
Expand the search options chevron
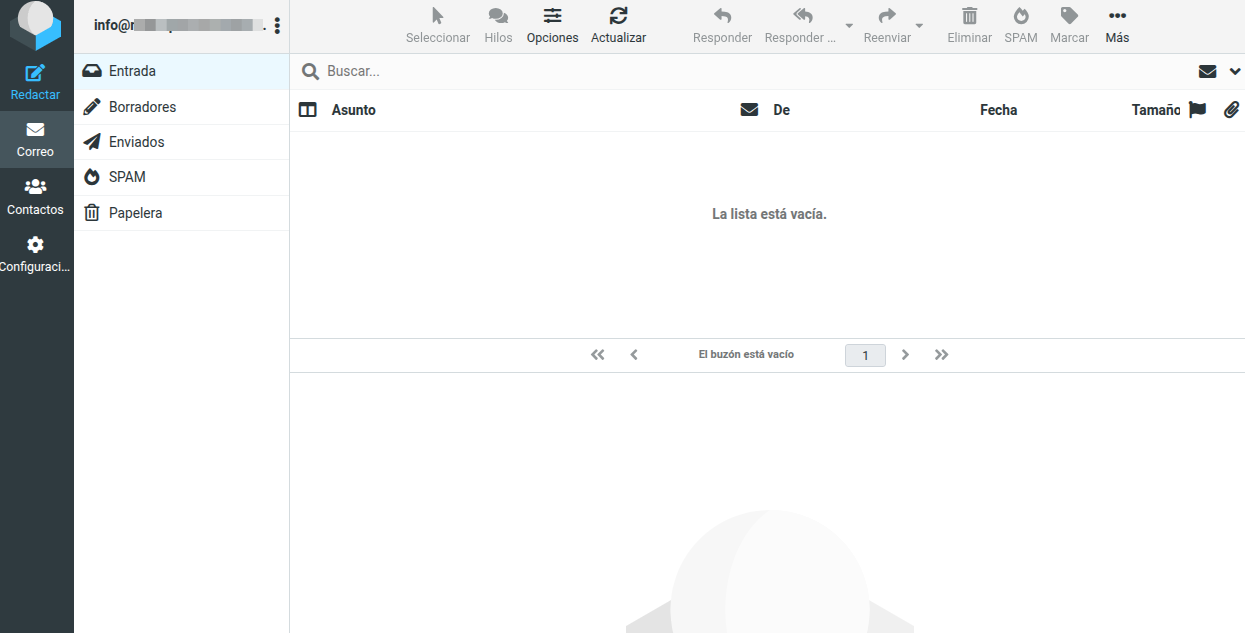pyautogui.click(x=1235, y=71)
